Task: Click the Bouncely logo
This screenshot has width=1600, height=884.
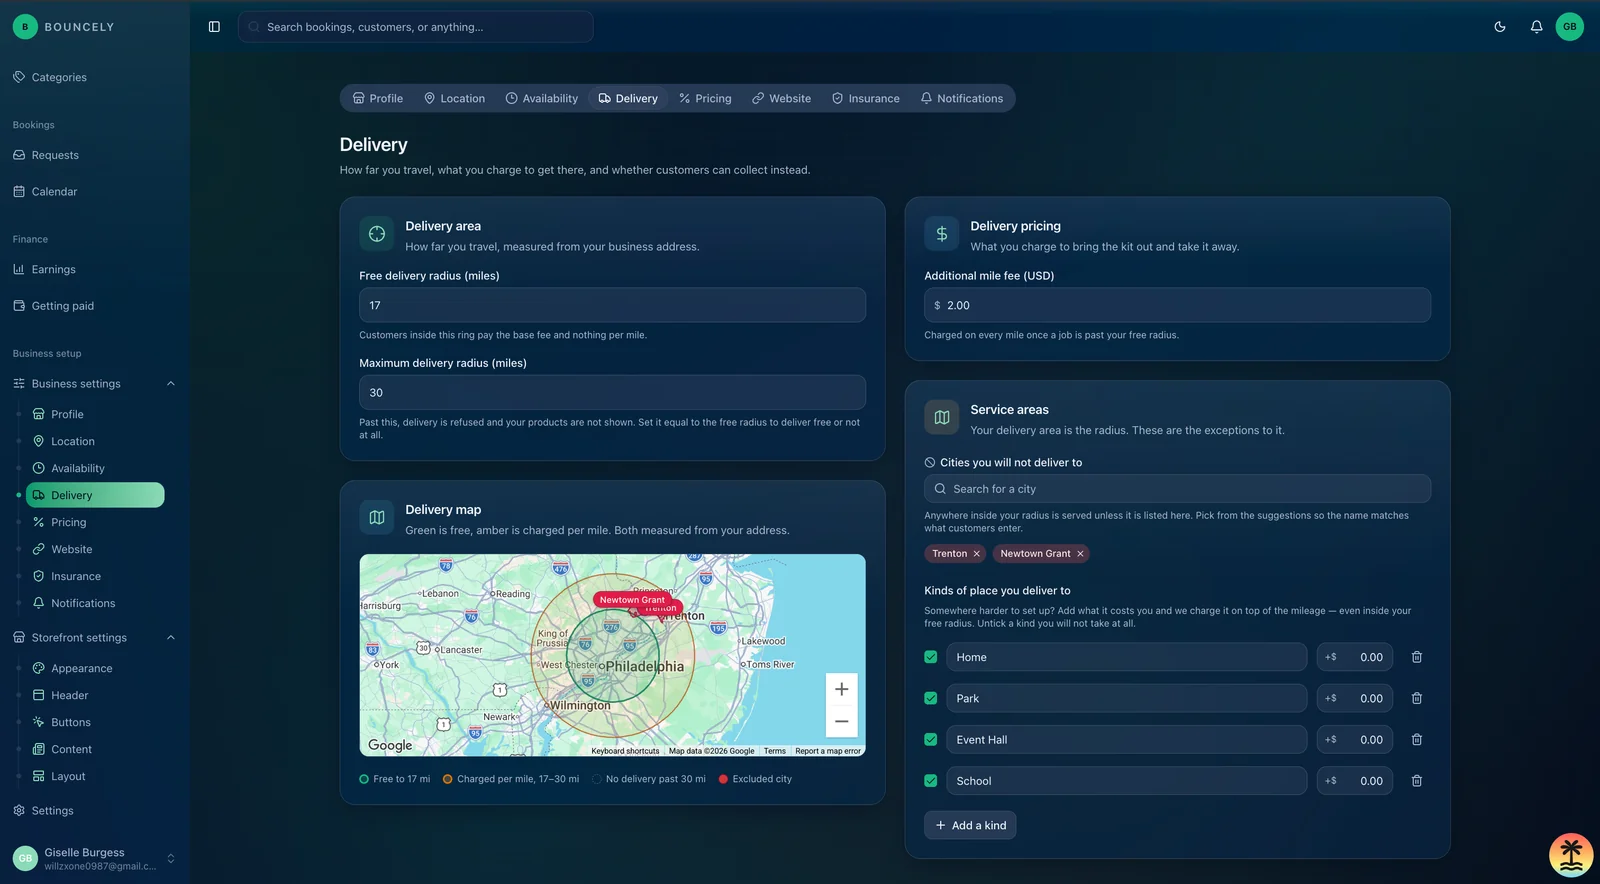Action: pyautogui.click(x=64, y=27)
